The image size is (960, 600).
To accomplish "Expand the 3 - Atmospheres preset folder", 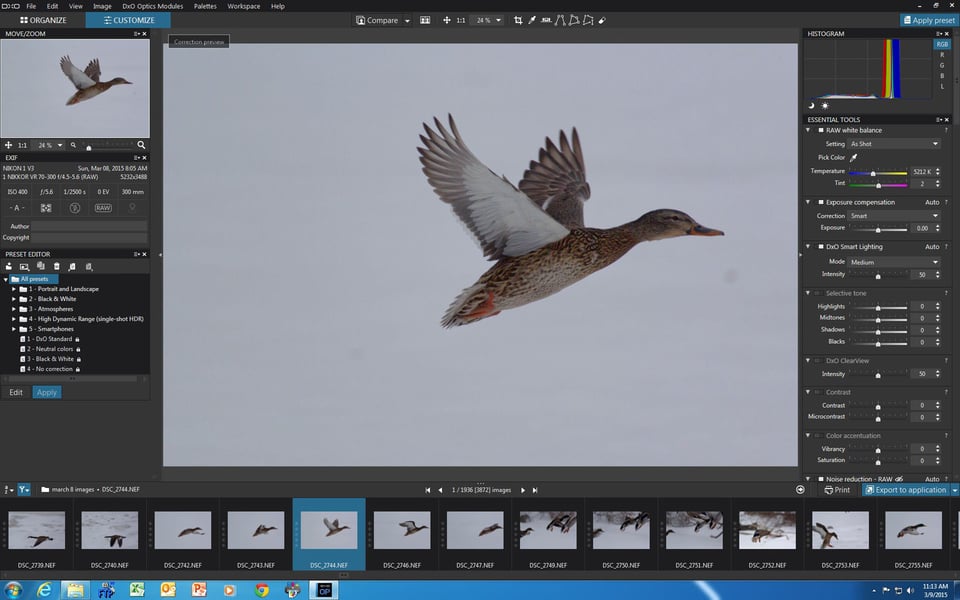I will coord(14,309).
